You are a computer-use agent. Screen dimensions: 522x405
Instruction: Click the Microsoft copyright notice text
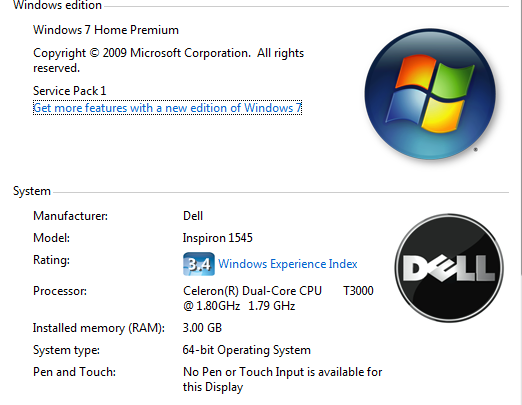point(168,60)
